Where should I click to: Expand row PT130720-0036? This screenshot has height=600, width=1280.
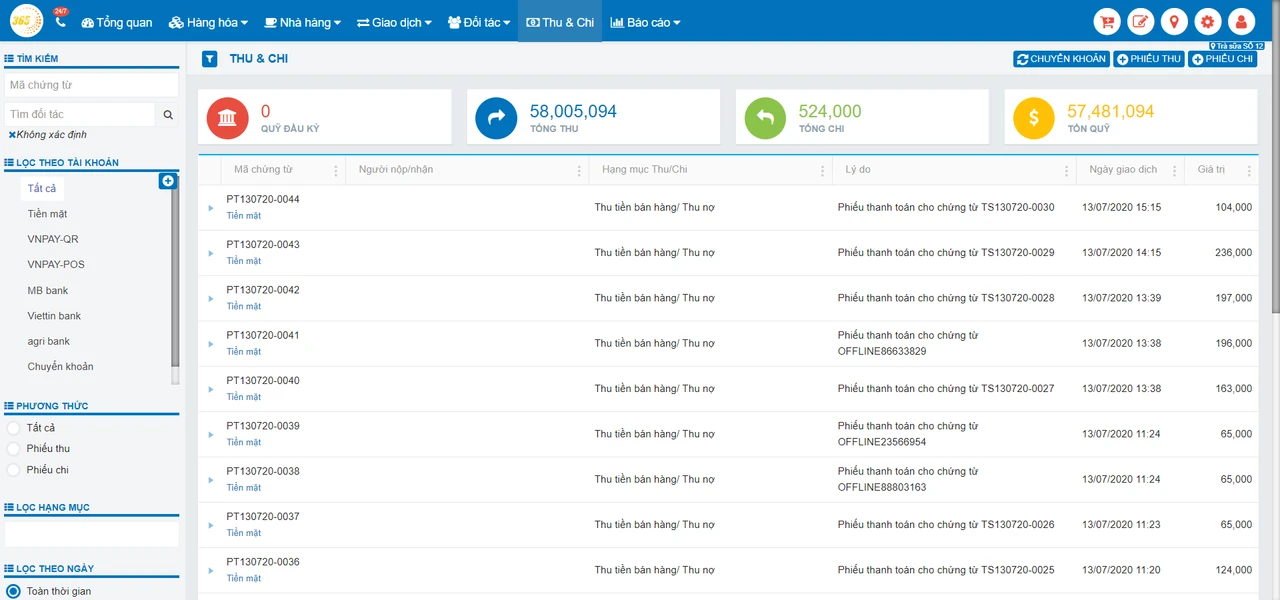click(x=211, y=570)
